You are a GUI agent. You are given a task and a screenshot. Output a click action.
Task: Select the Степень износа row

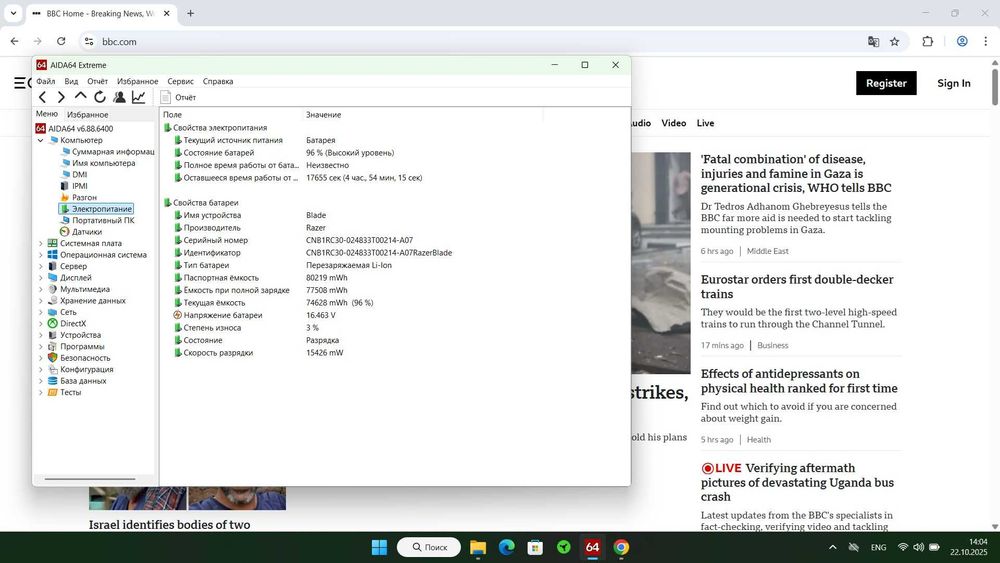(246, 328)
